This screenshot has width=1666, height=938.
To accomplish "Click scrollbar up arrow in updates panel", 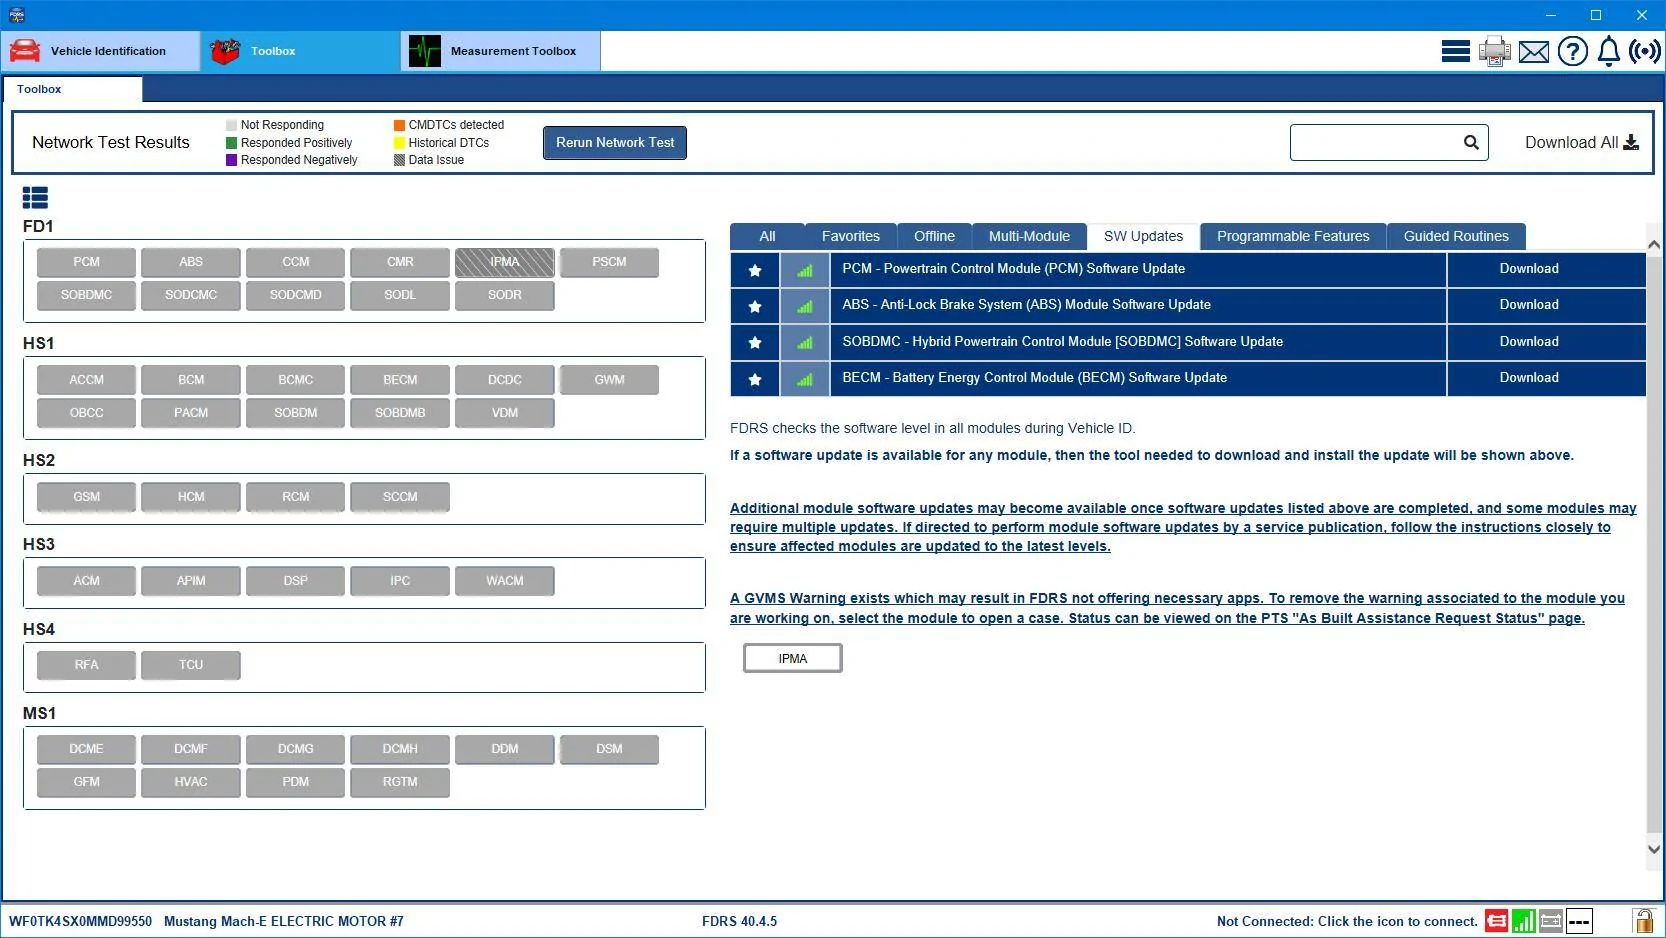I will (1654, 244).
